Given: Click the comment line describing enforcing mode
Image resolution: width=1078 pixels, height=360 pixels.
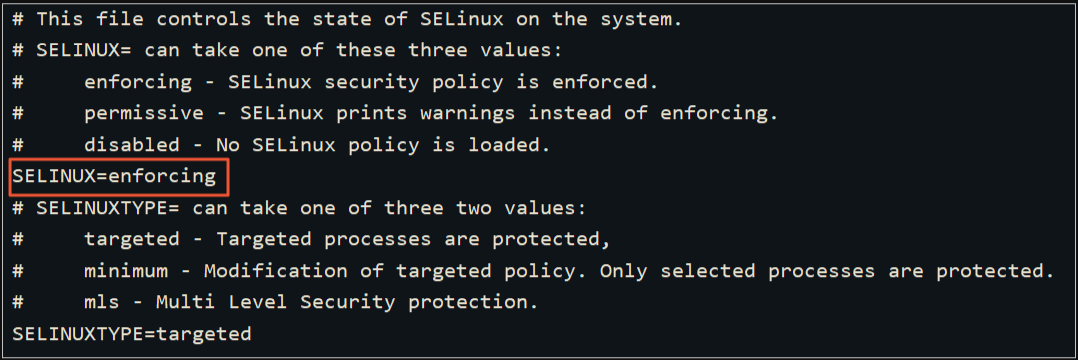Looking at the screenshot, I should click(x=336, y=82).
